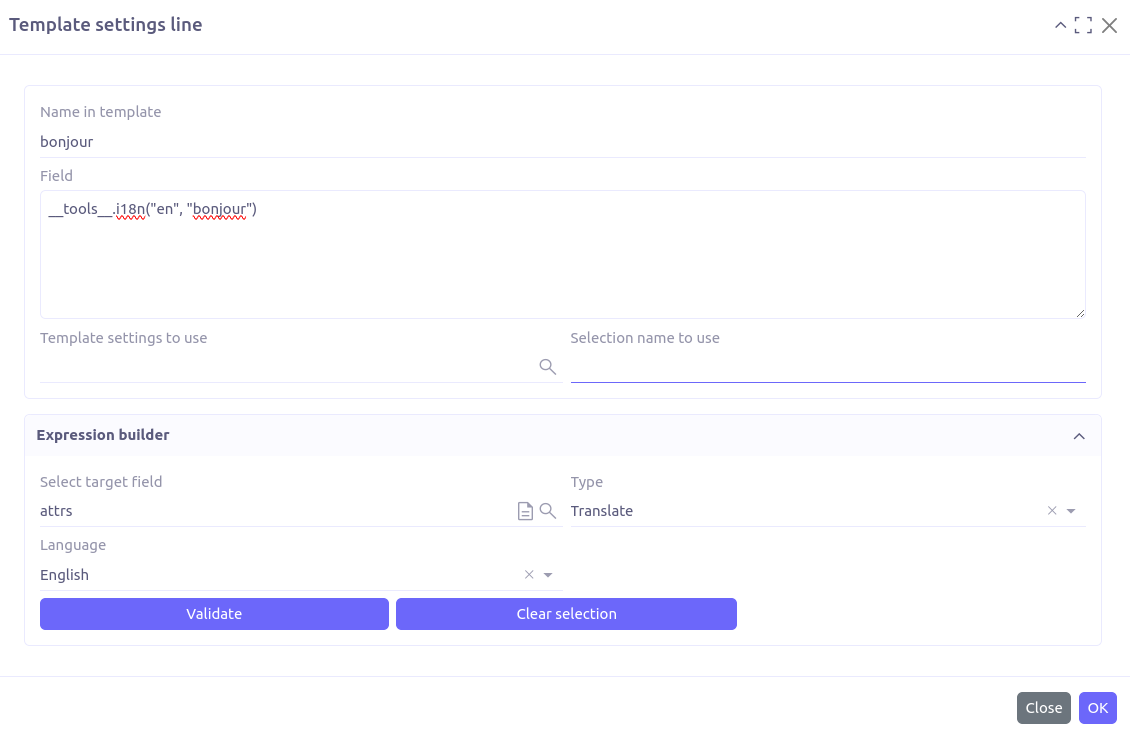The width and height of the screenshot is (1130, 732).
Task: Search for Template settings to use
Action: [547, 367]
